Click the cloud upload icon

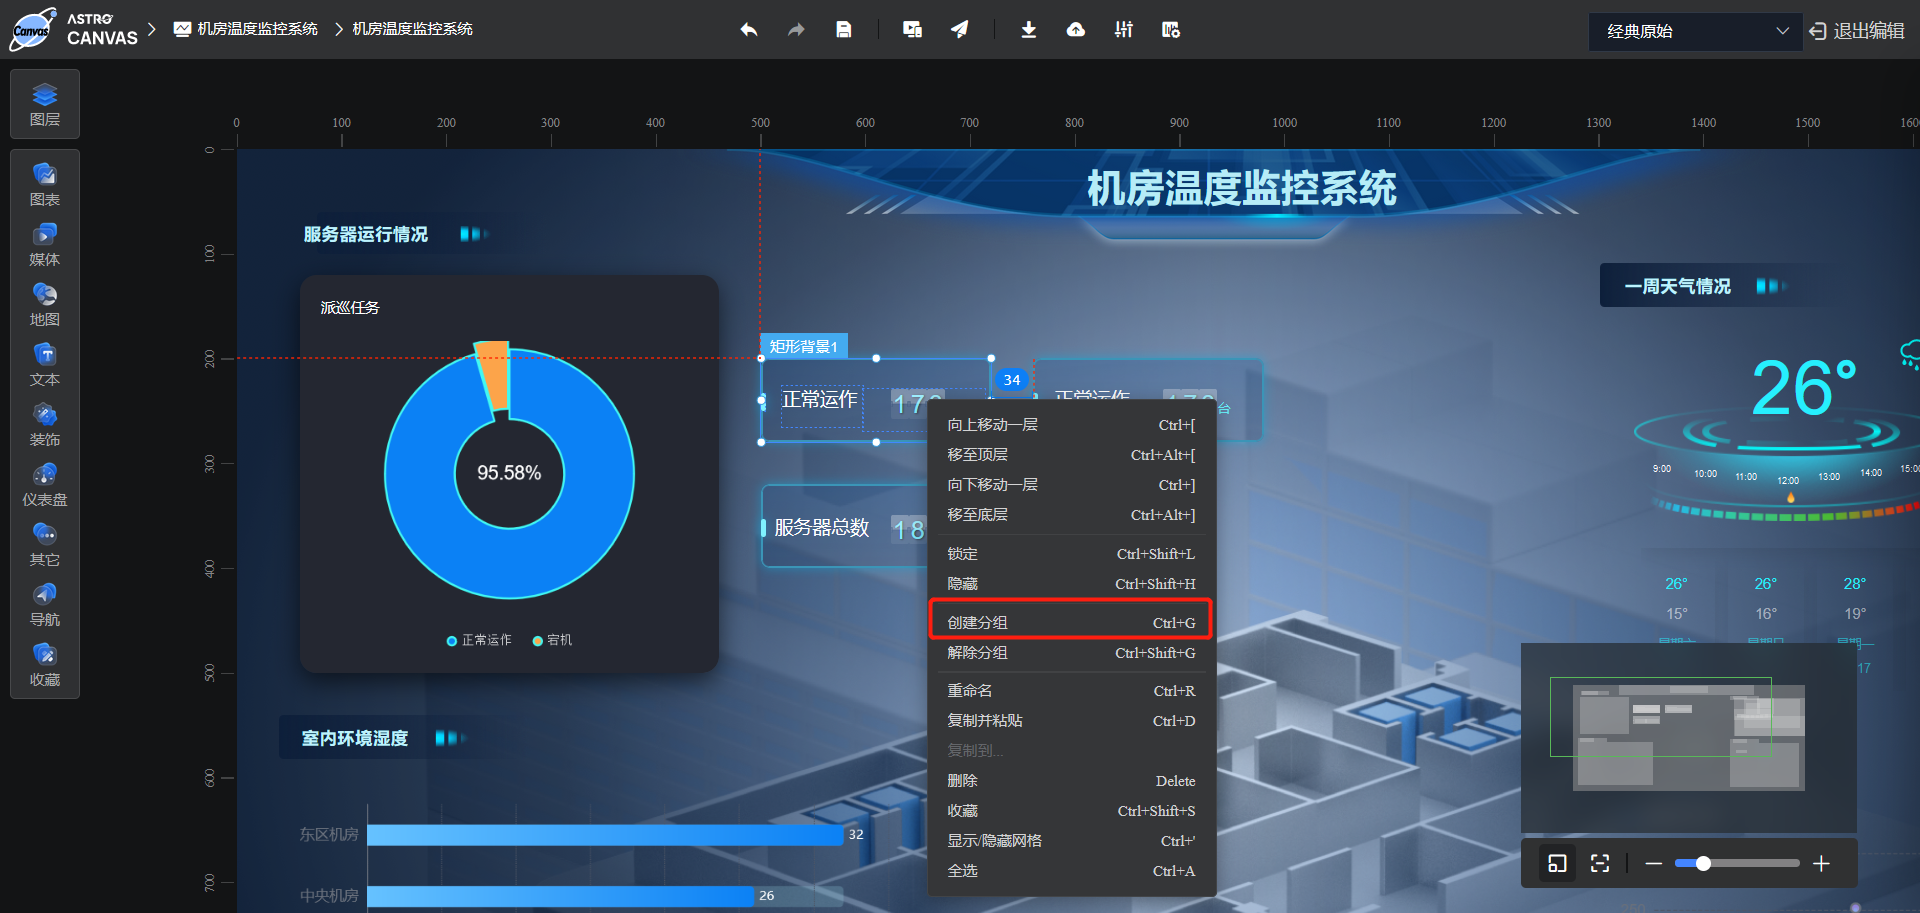point(1076,30)
